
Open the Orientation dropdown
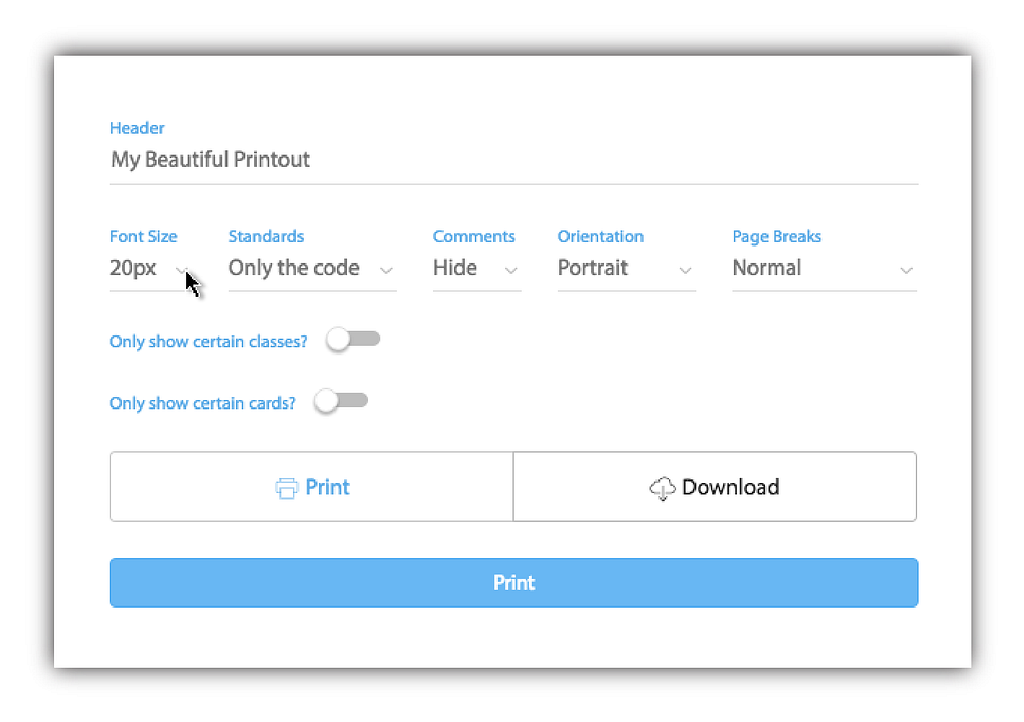tap(626, 268)
